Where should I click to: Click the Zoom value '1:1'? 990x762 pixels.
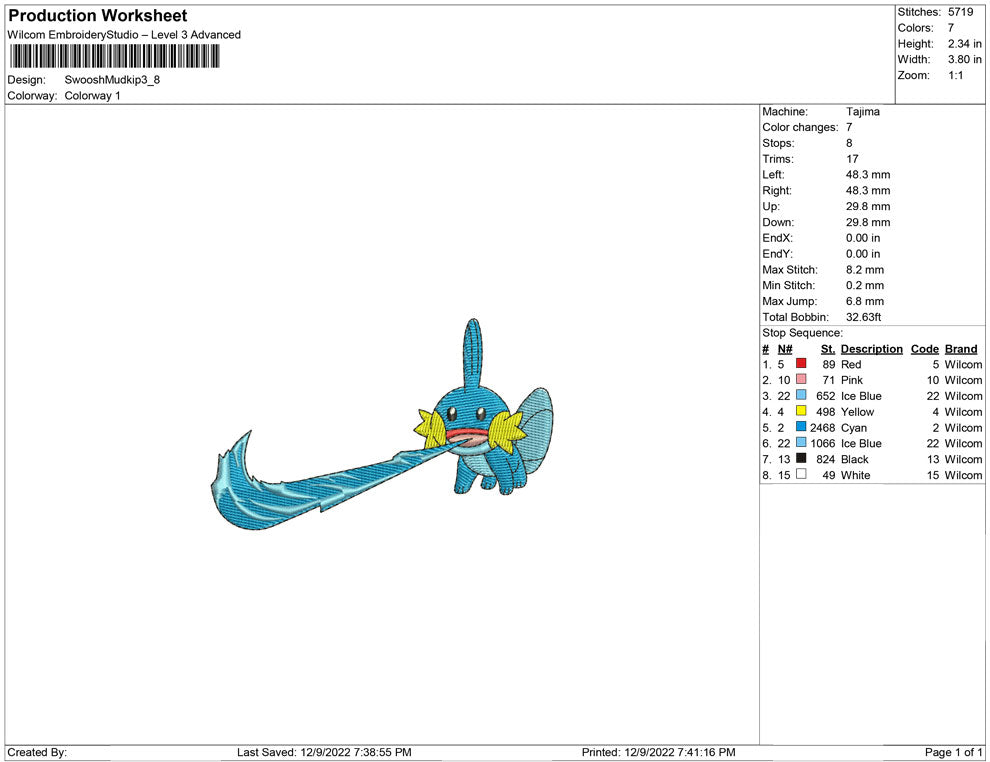click(x=955, y=75)
